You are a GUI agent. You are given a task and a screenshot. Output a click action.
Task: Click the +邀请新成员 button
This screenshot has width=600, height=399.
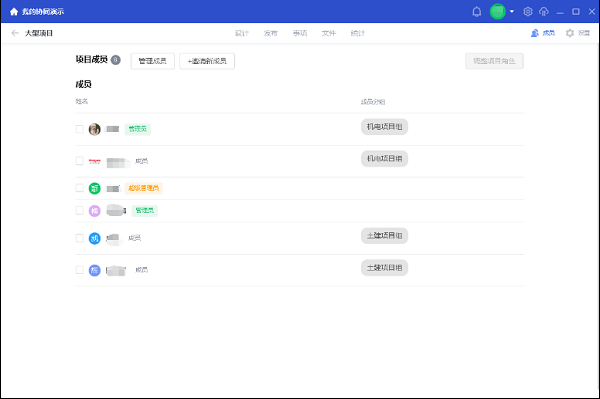coord(207,61)
